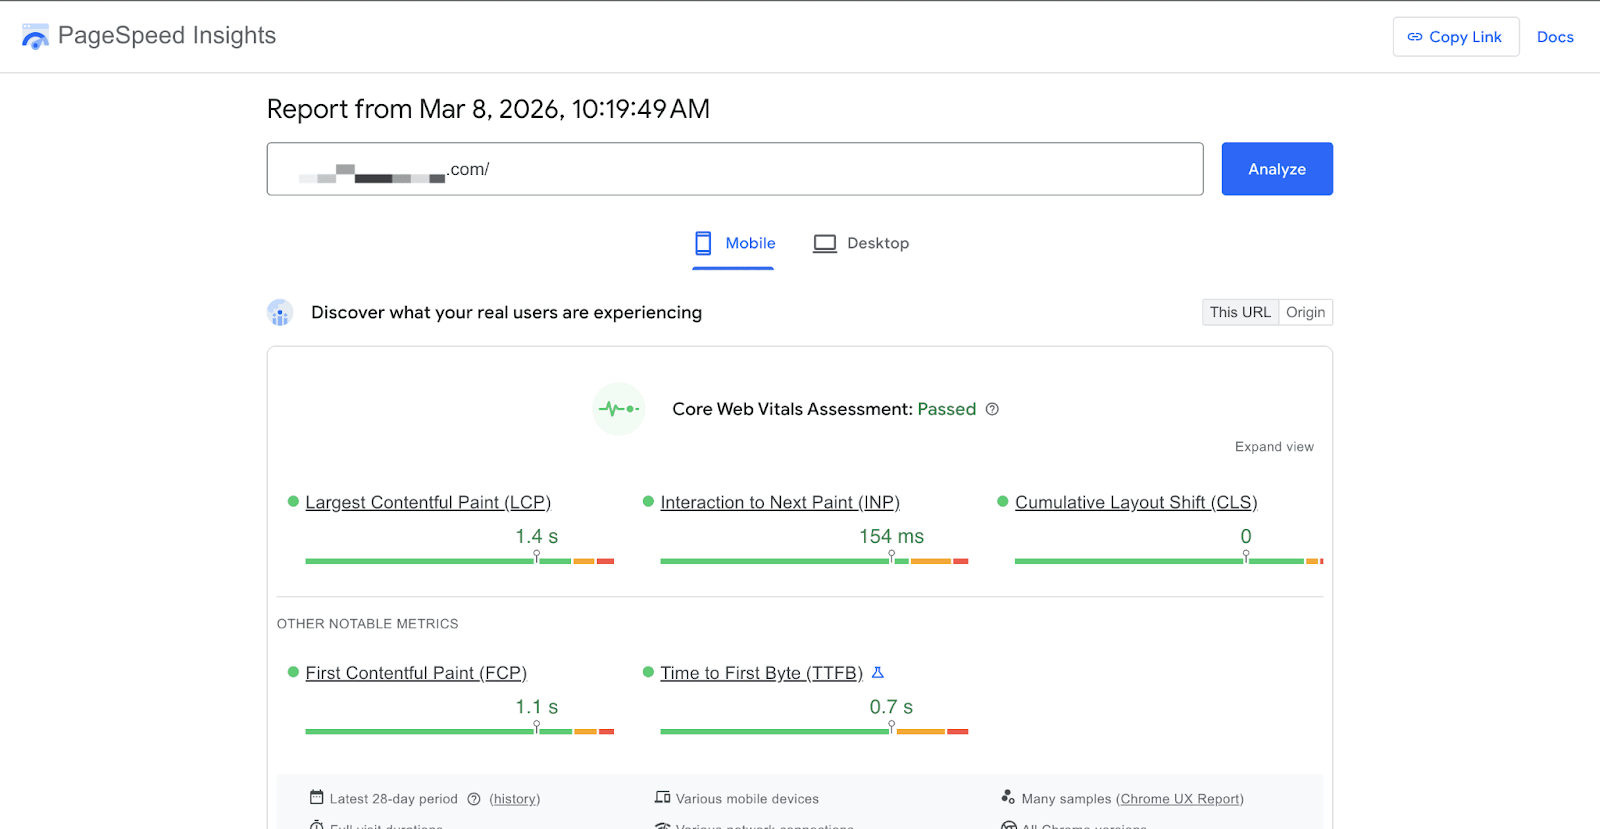This screenshot has width=1600, height=829.
Task: Click the Various mobile devices text
Action: point(747,799)
